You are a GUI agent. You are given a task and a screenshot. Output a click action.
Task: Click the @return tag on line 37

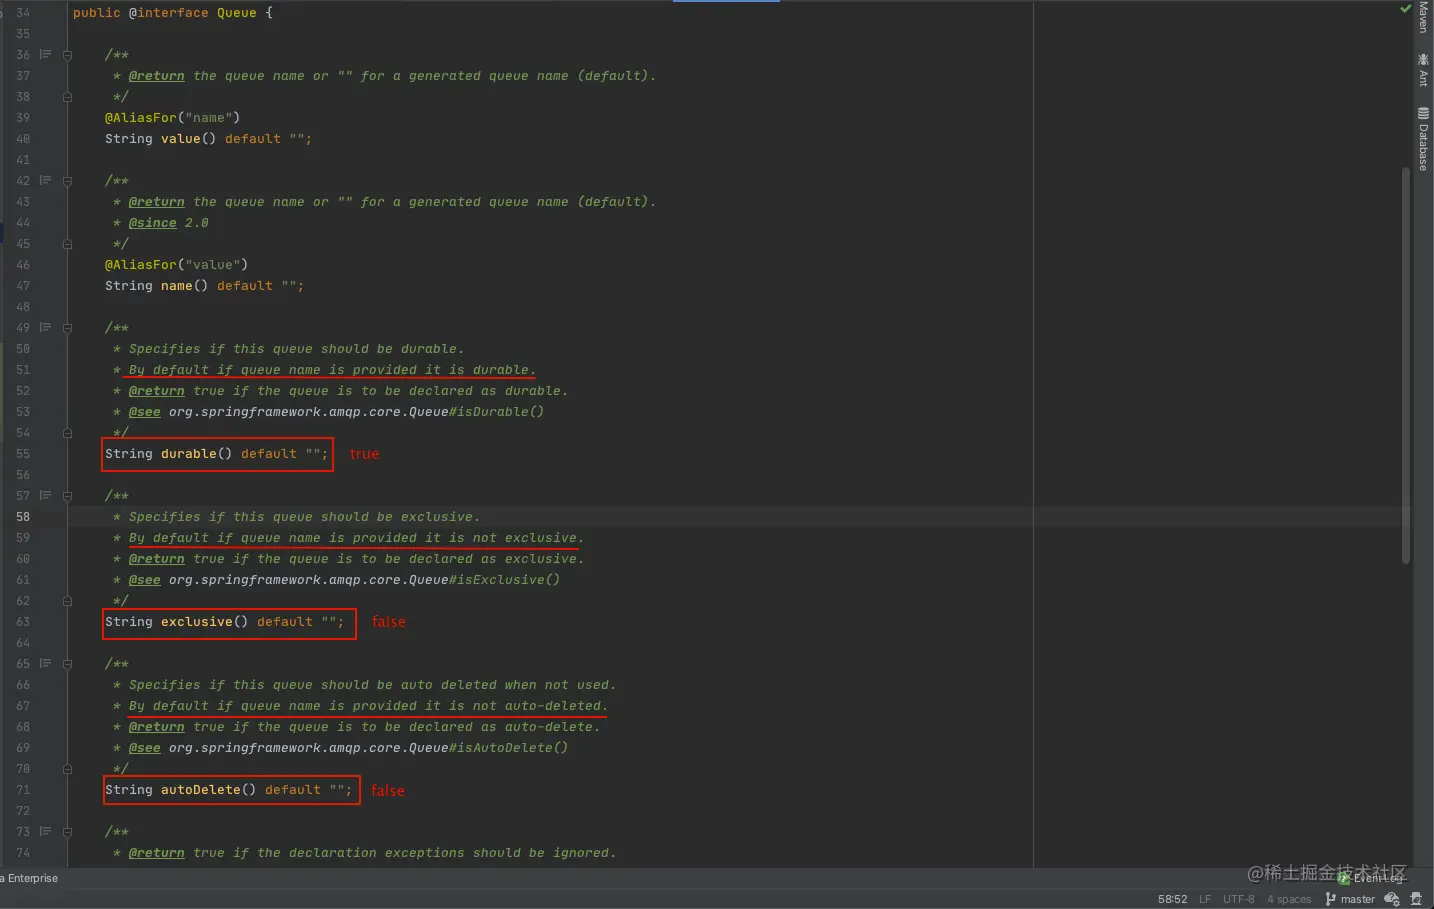point(156,76)
